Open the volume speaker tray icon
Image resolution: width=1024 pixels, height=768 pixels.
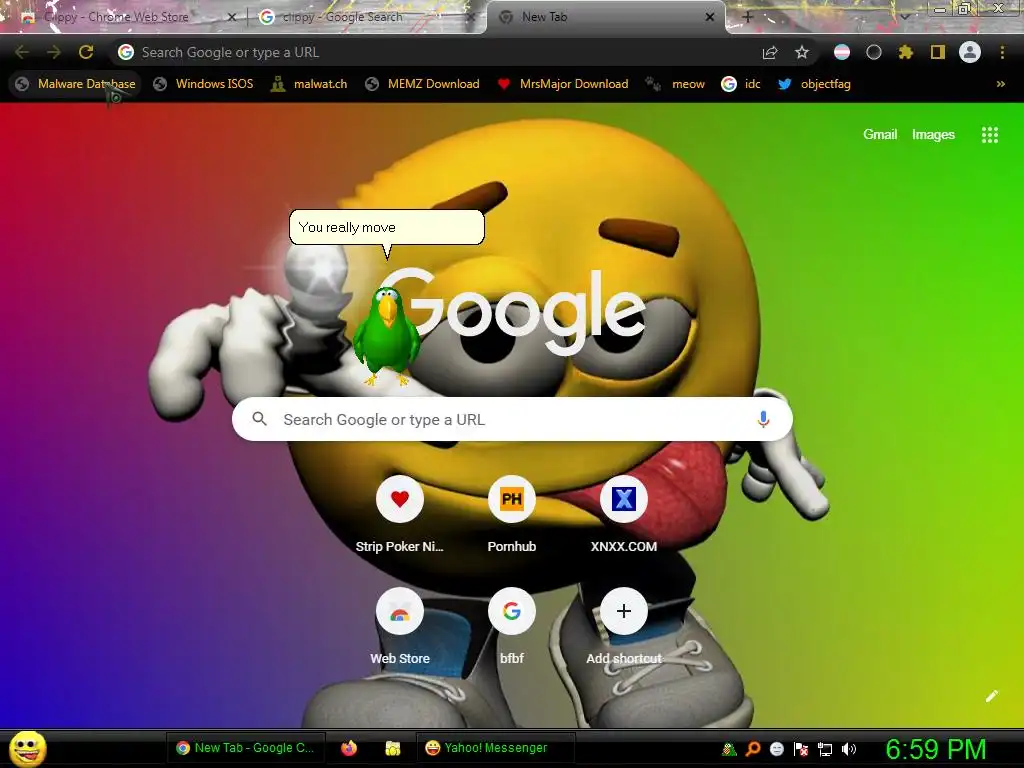(849, 749)
